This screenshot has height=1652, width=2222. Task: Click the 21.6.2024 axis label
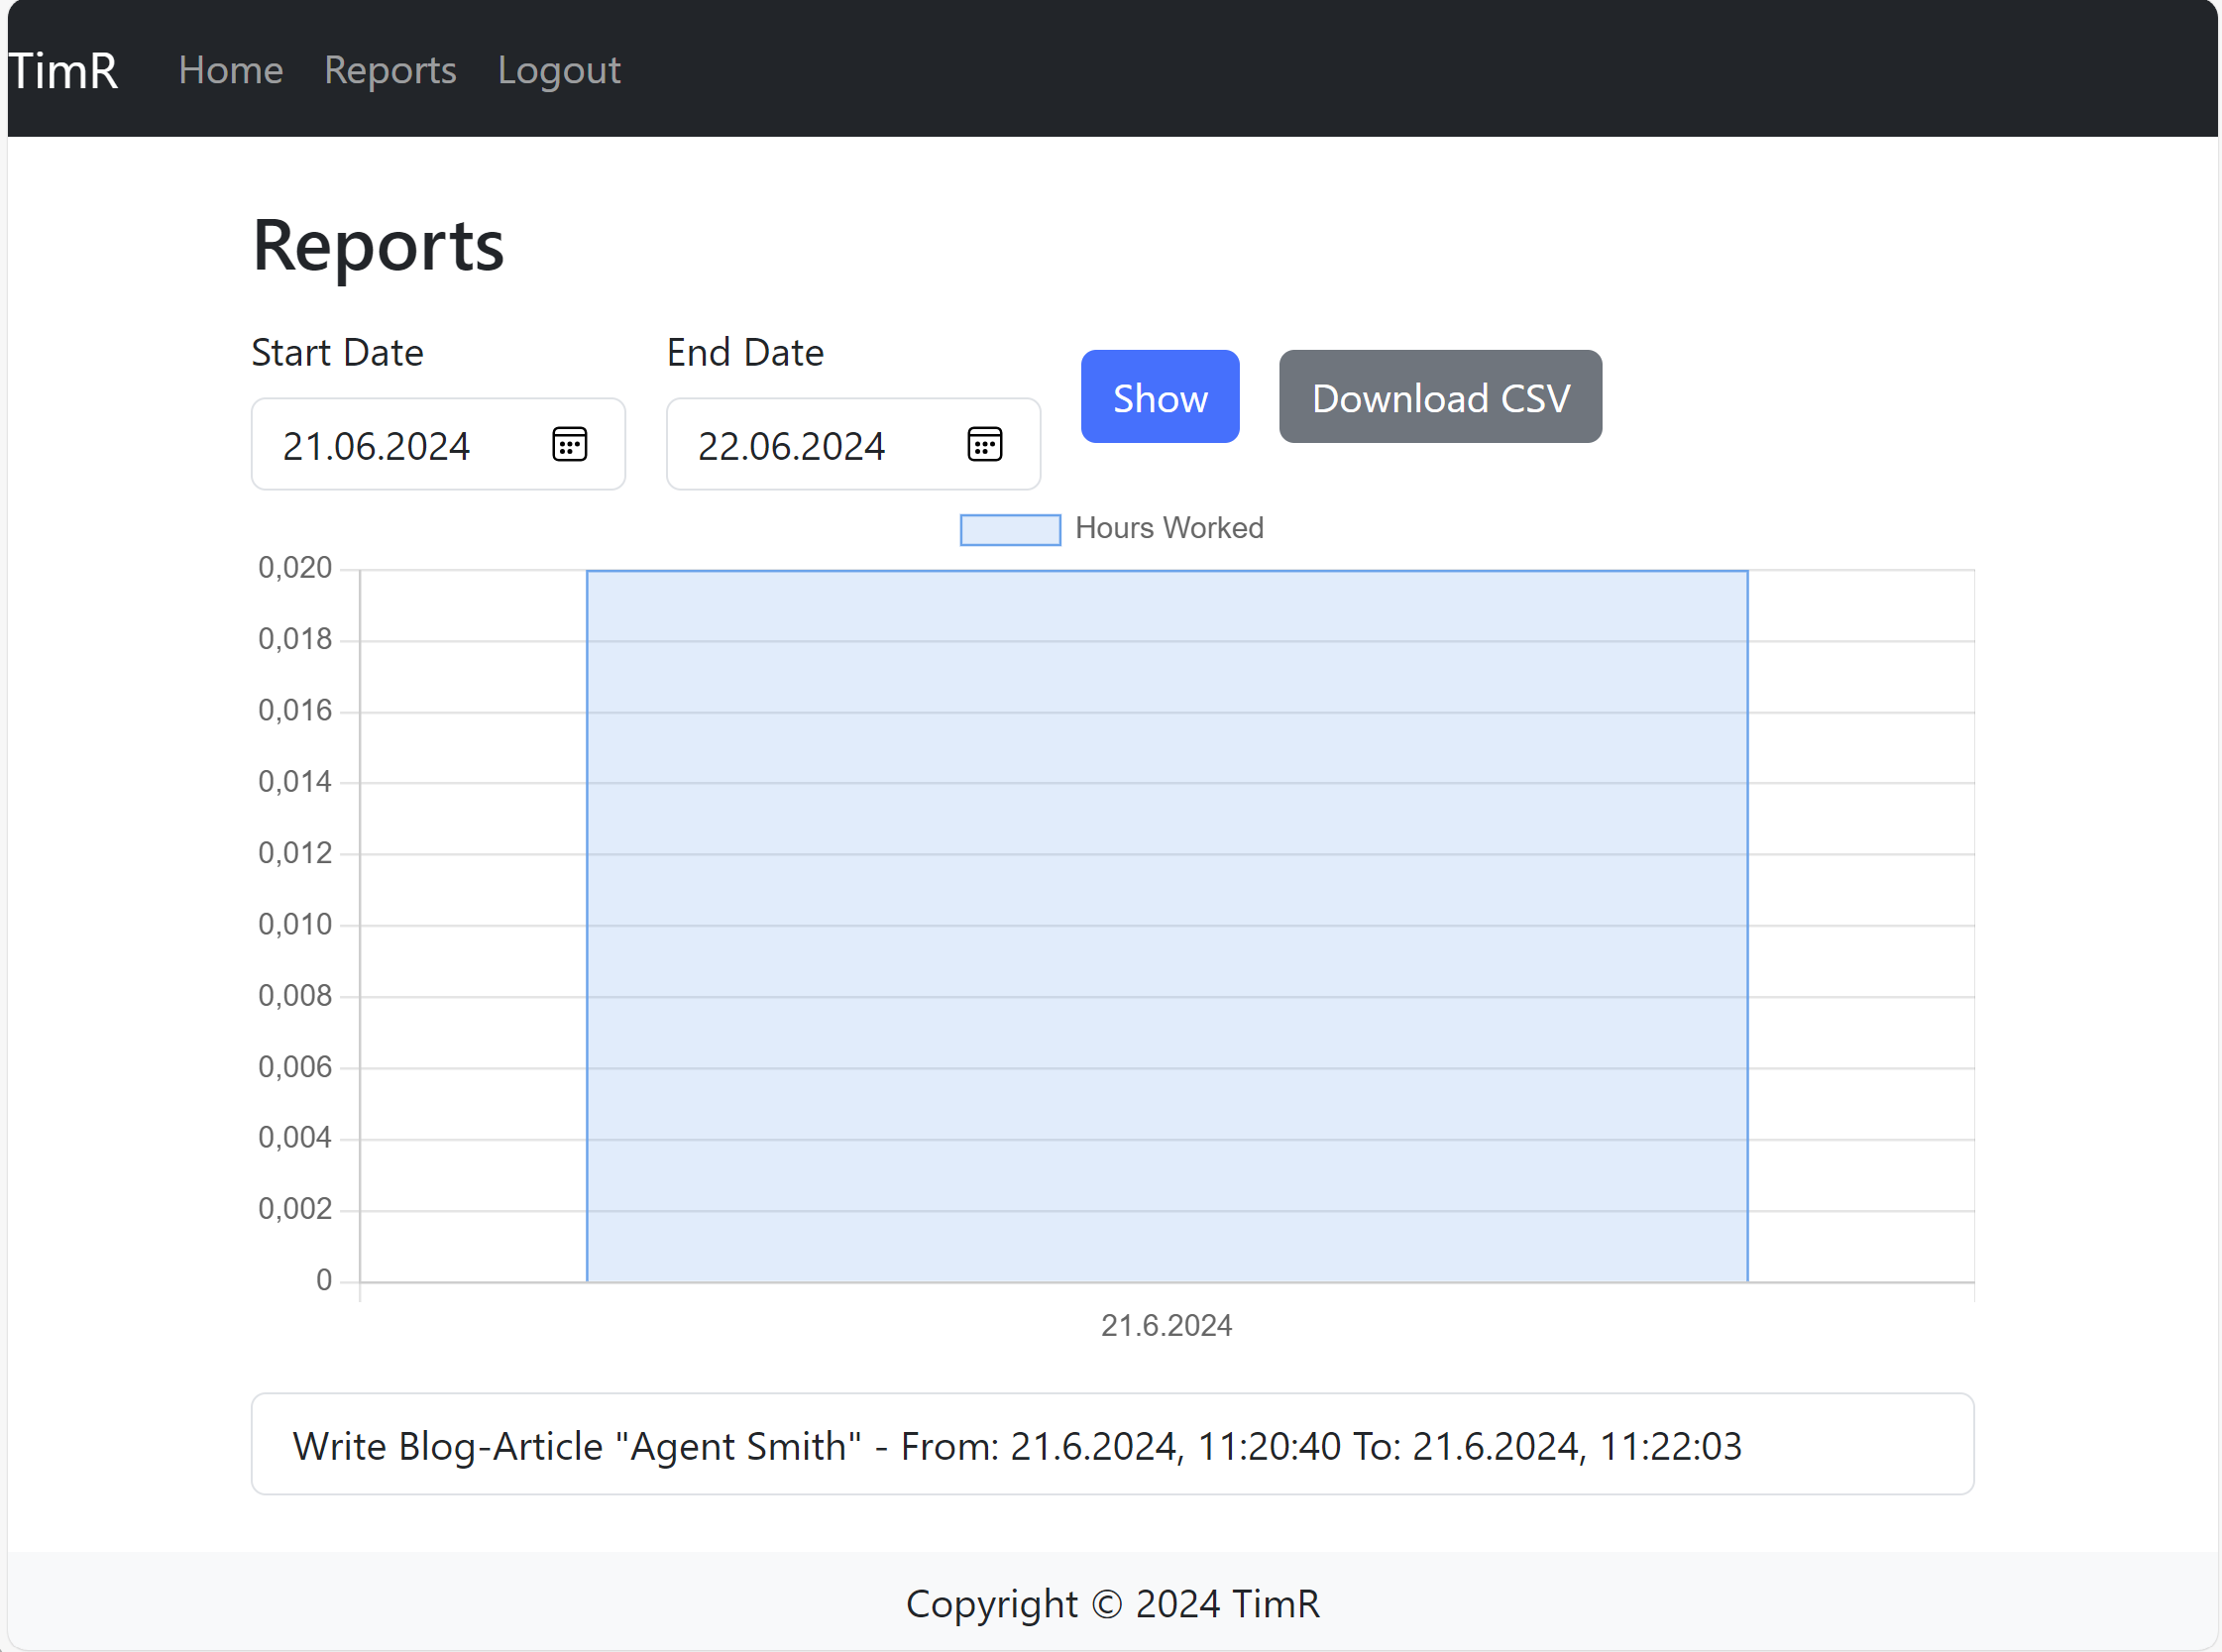tap(1166, 1325)
